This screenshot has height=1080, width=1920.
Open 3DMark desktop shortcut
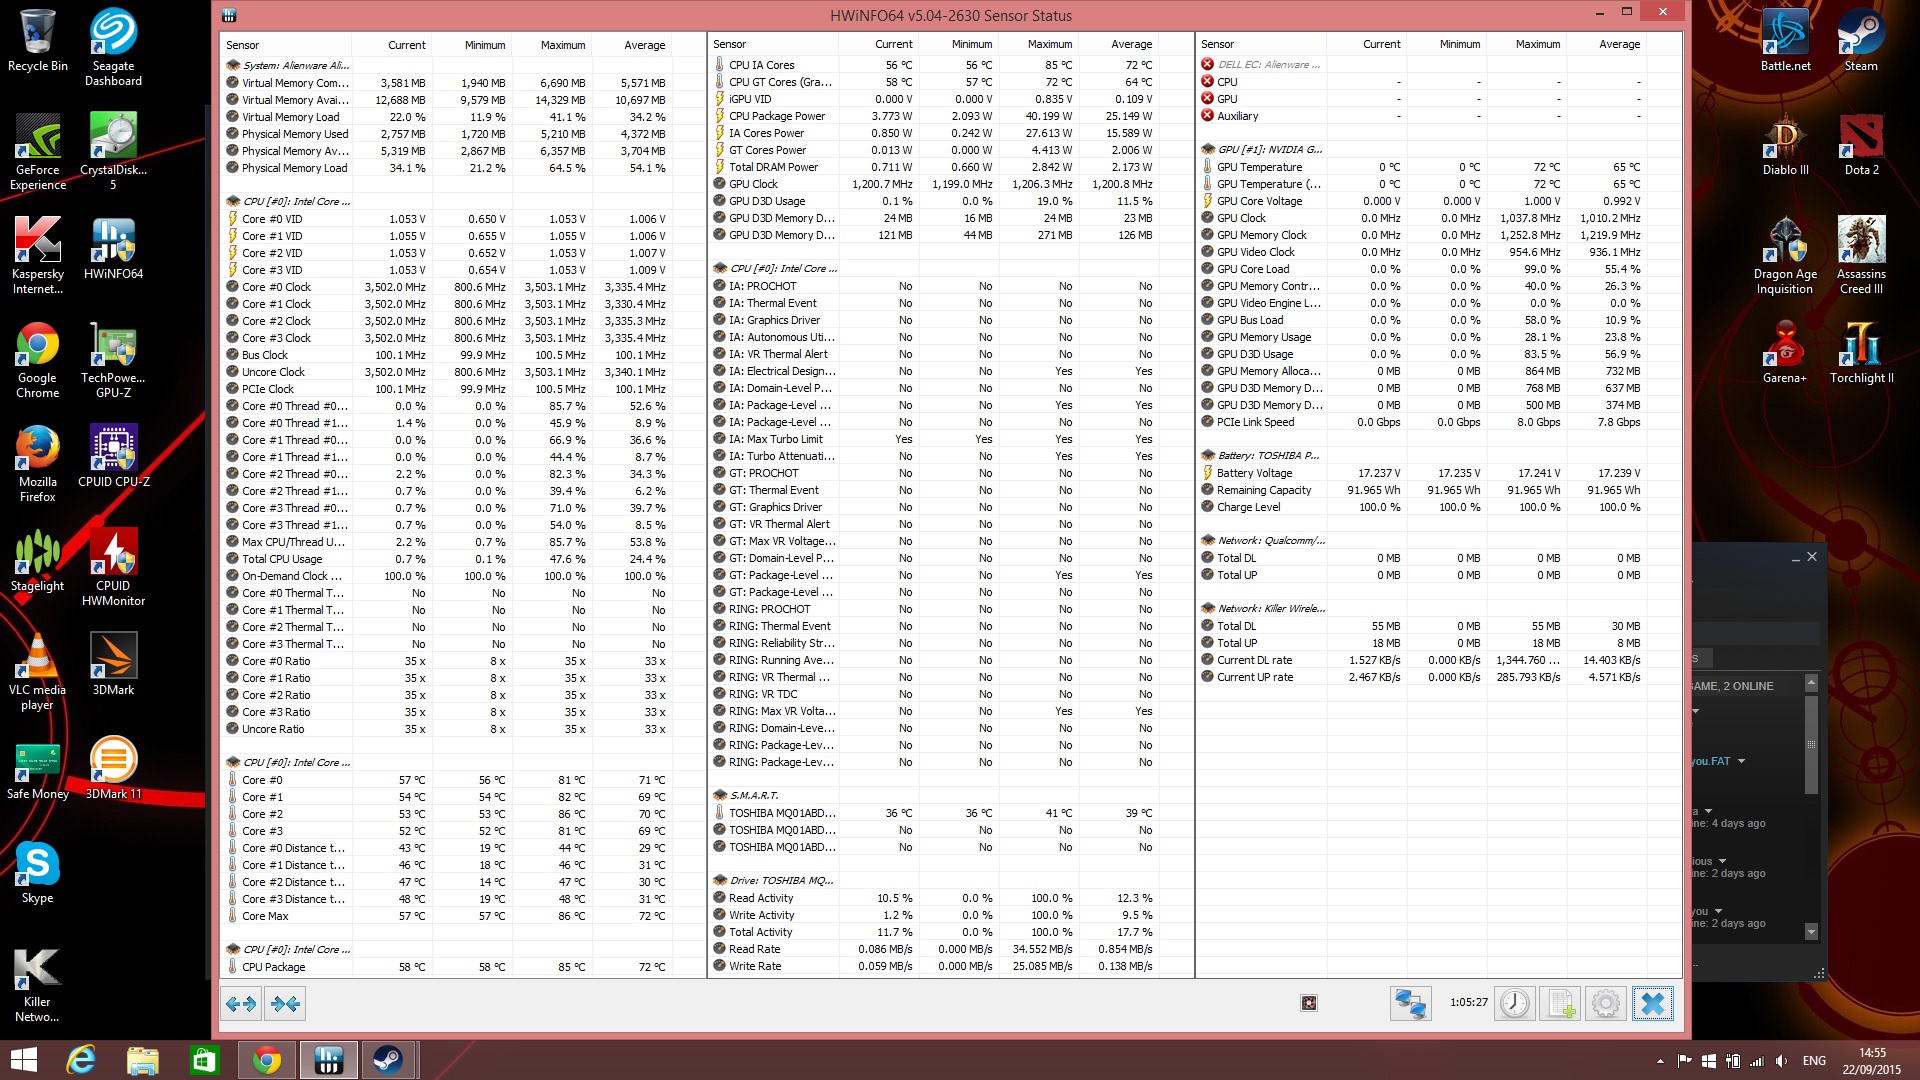coord(113,665)
